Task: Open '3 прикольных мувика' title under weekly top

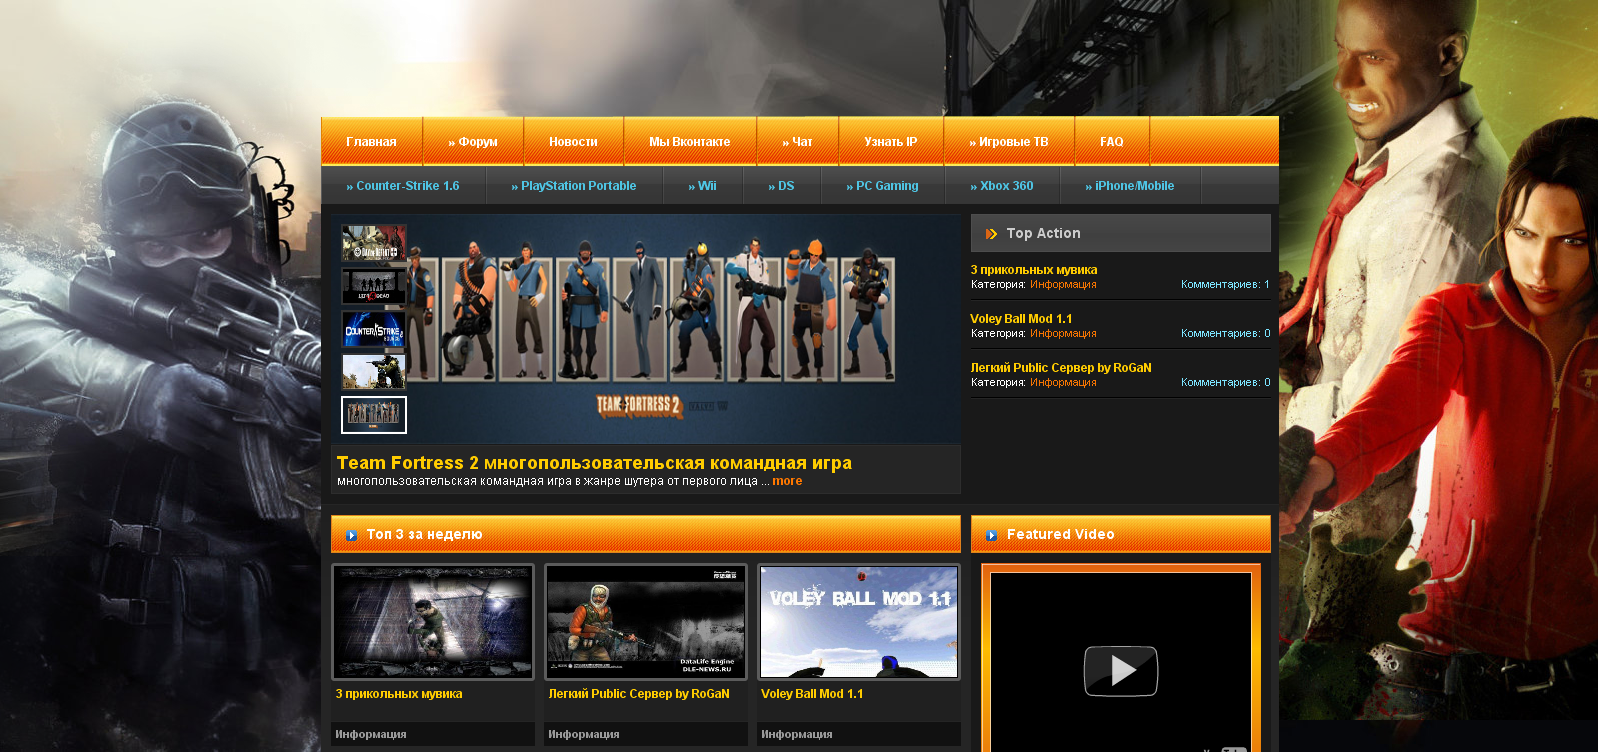Action: point(399,694)
